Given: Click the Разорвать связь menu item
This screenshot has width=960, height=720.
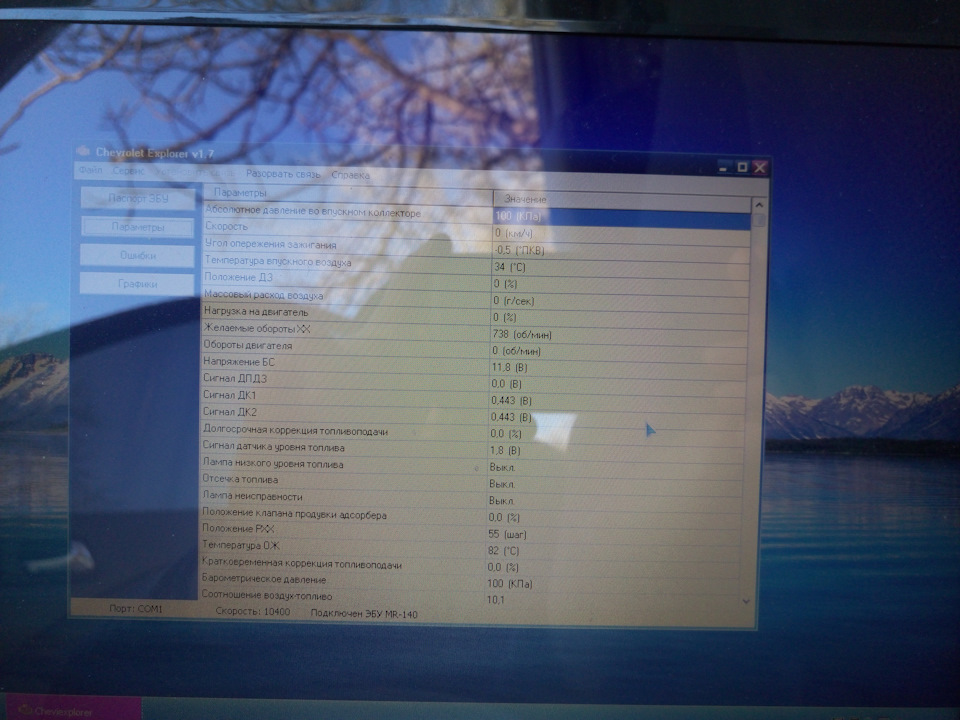Looking at the screenshot, I should click(x=283, y=174).
